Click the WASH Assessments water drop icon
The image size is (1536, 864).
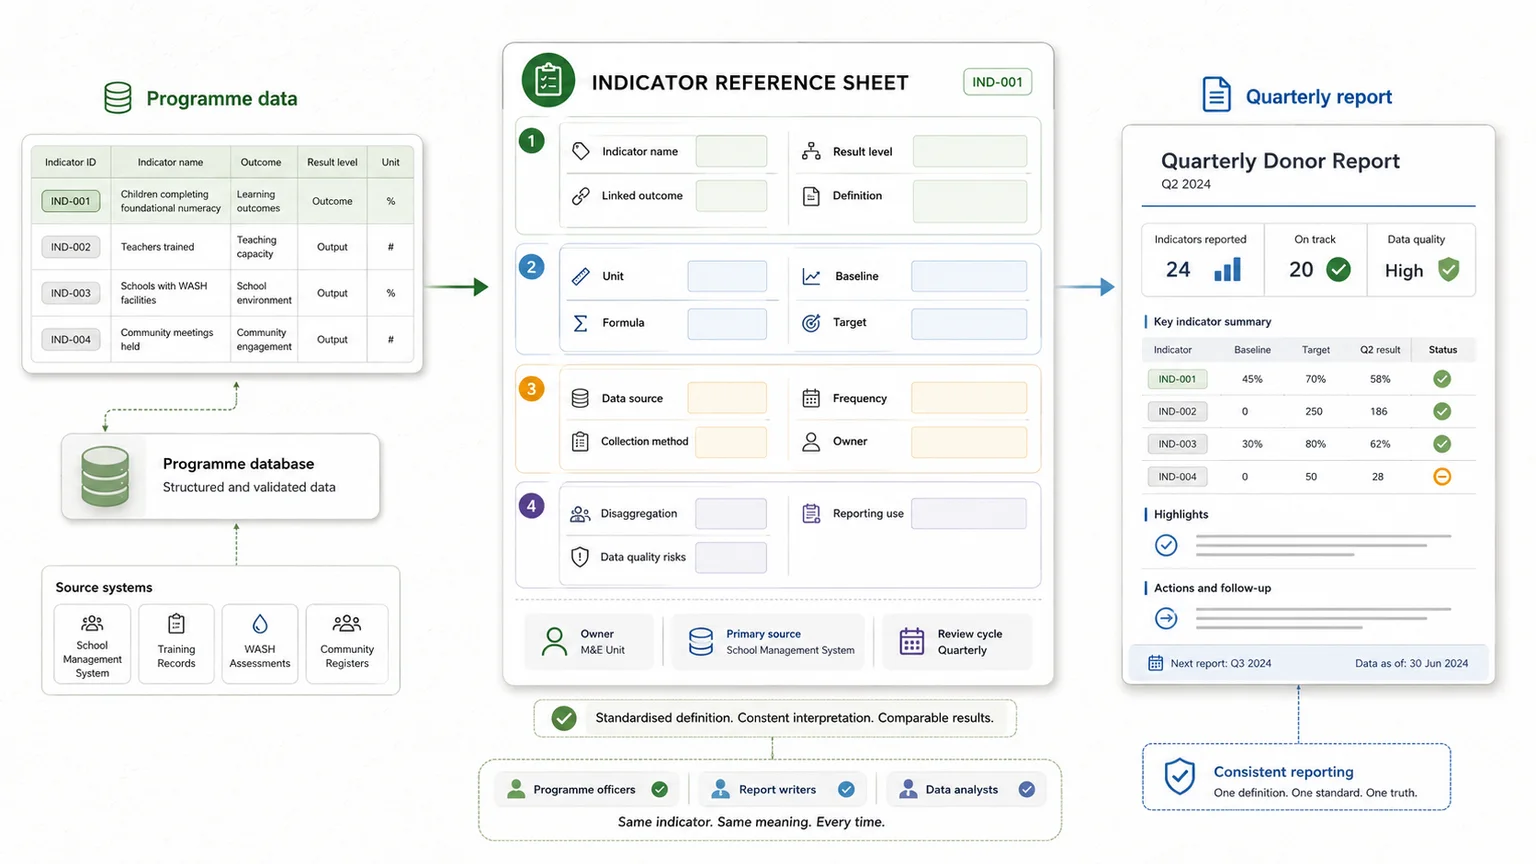260,624
